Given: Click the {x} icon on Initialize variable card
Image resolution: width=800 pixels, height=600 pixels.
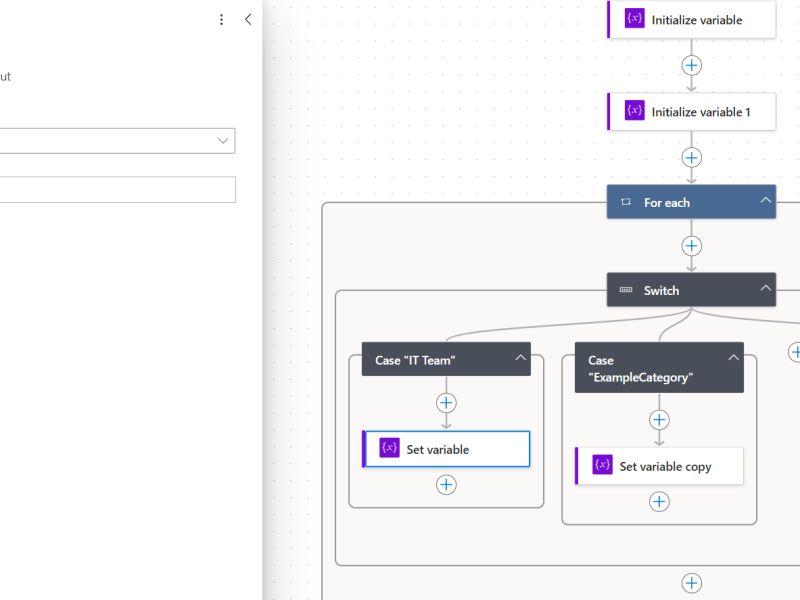Looking at the screenshot, I should 634,19.
